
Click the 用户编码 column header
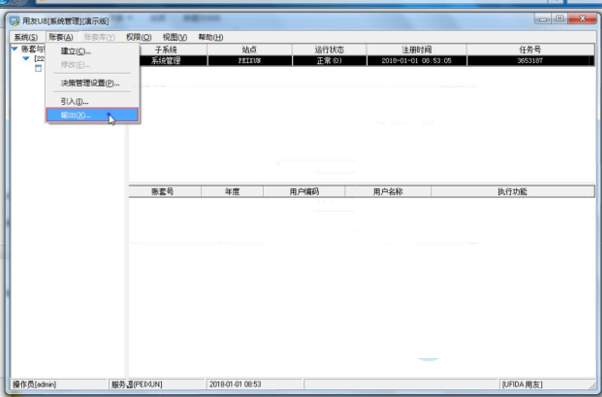[304, 192]
